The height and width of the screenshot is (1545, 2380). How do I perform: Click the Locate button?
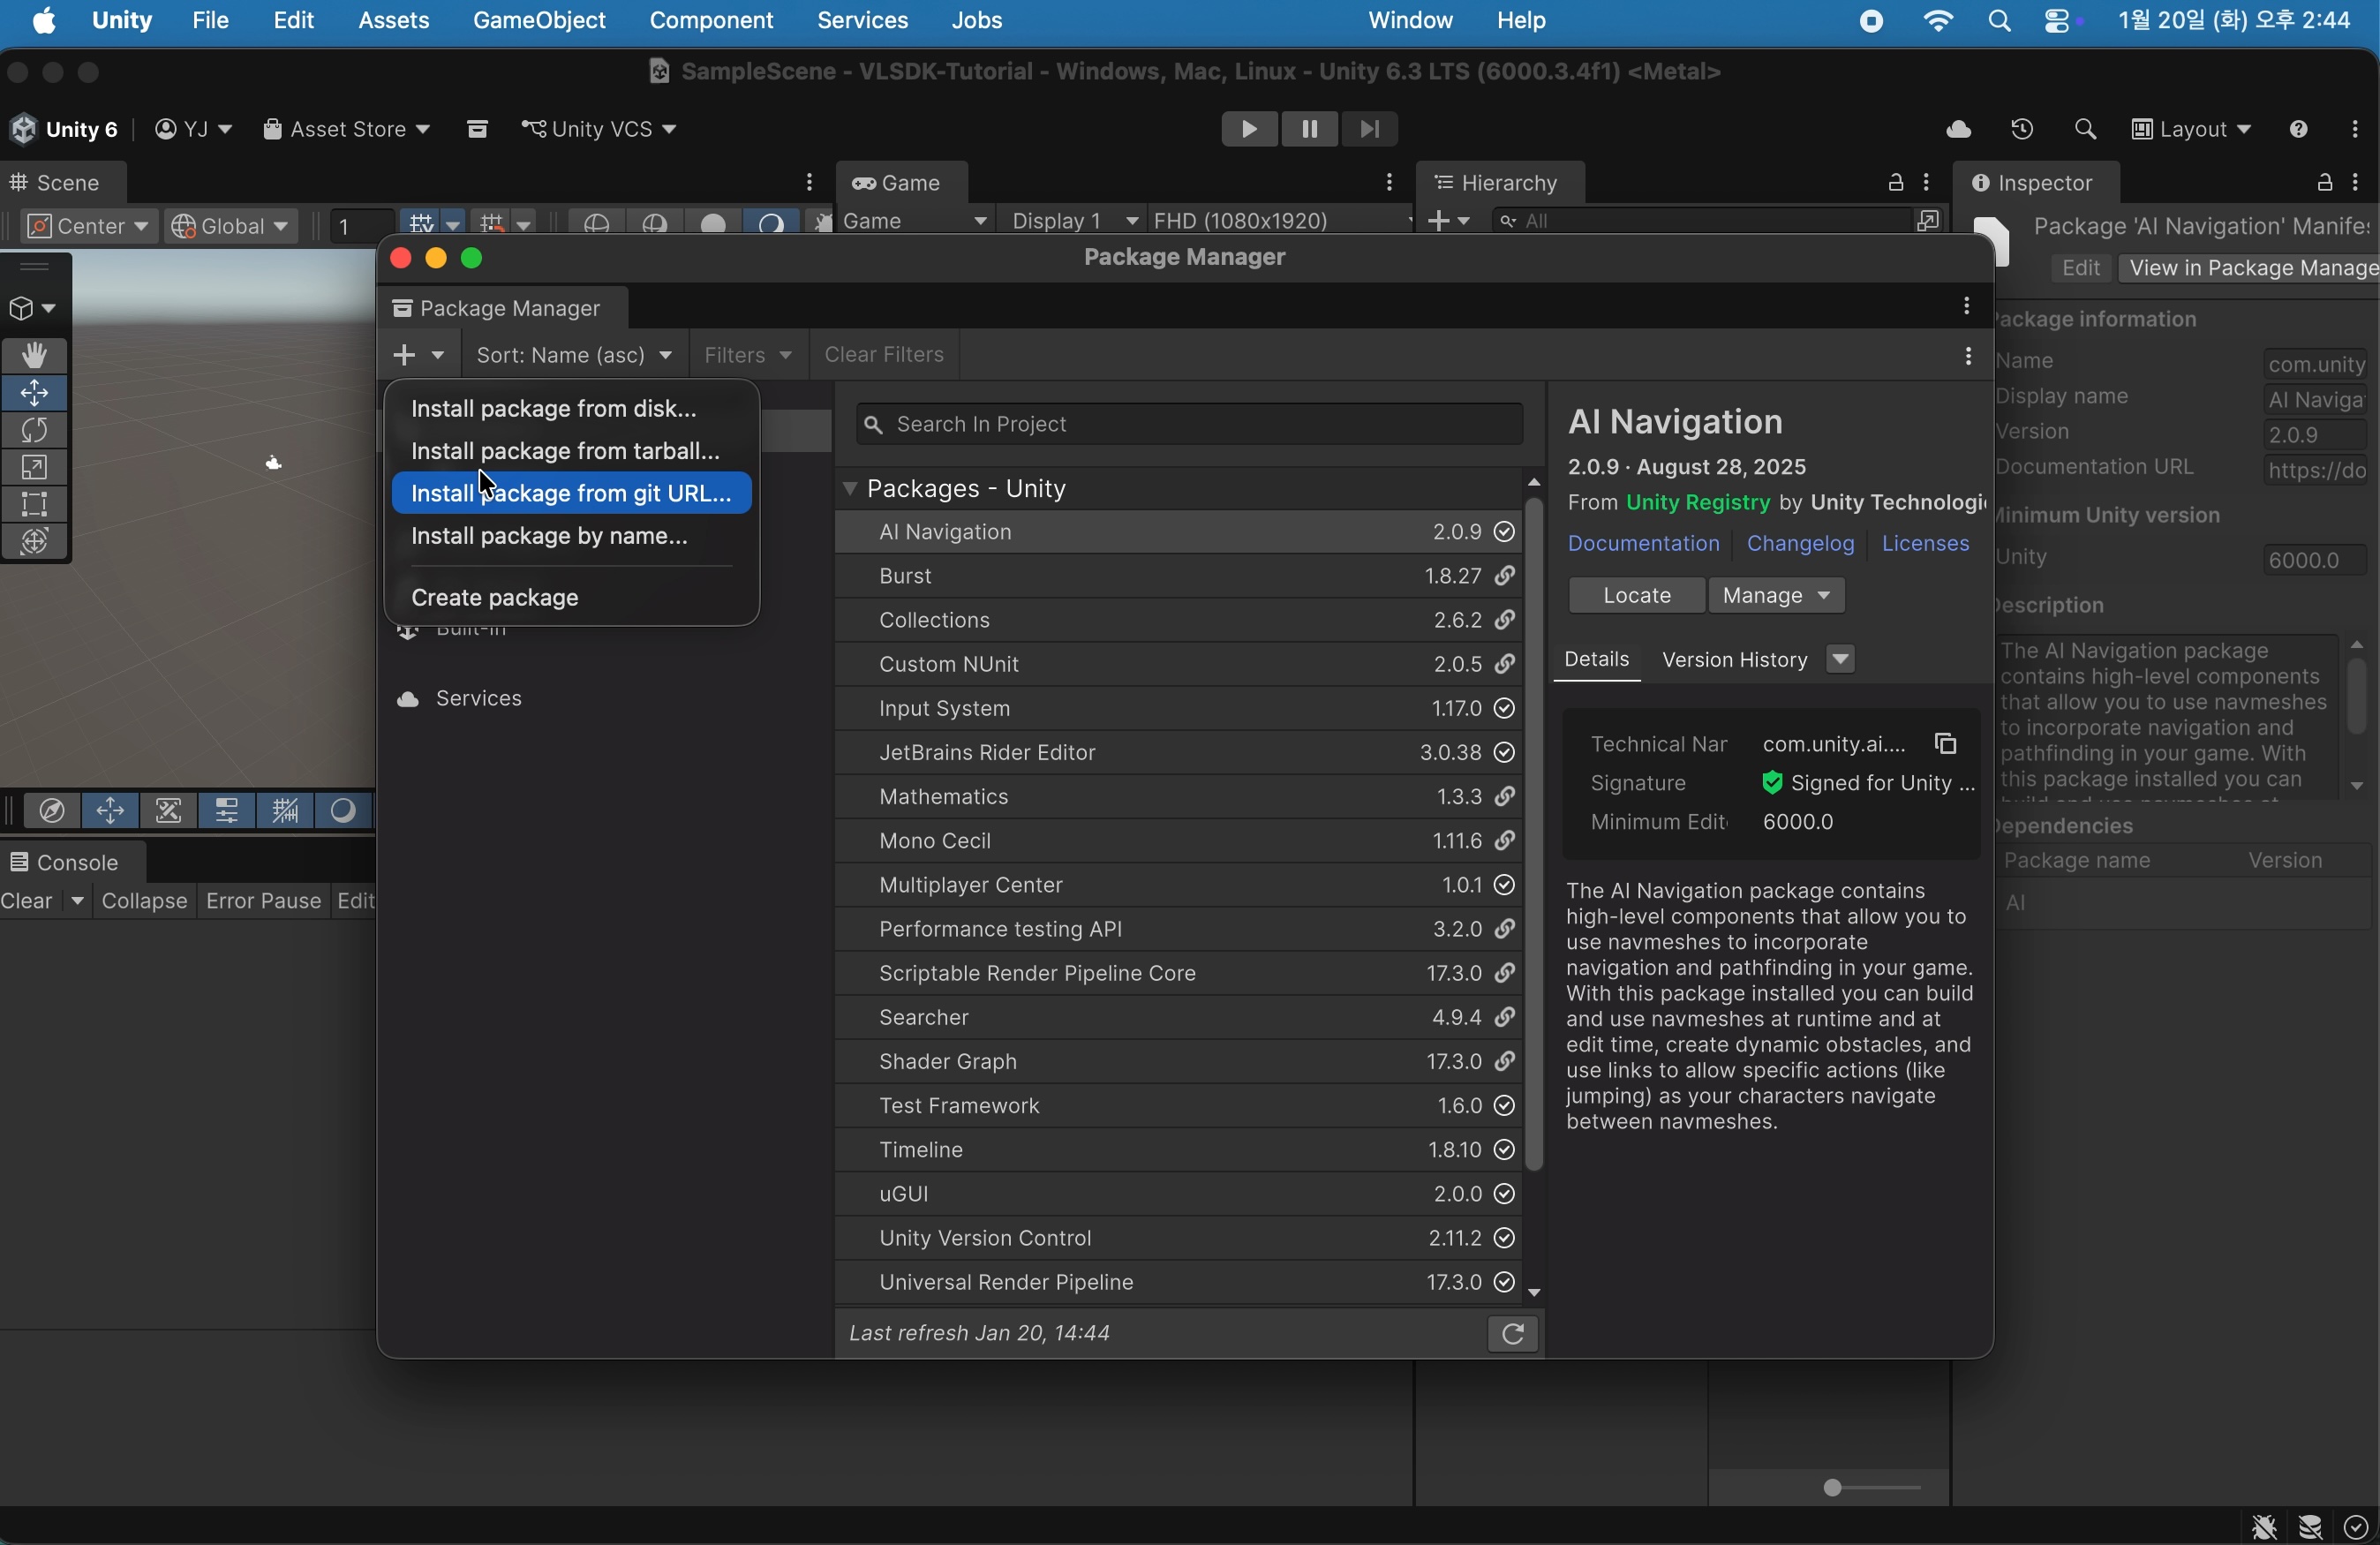1636,596
